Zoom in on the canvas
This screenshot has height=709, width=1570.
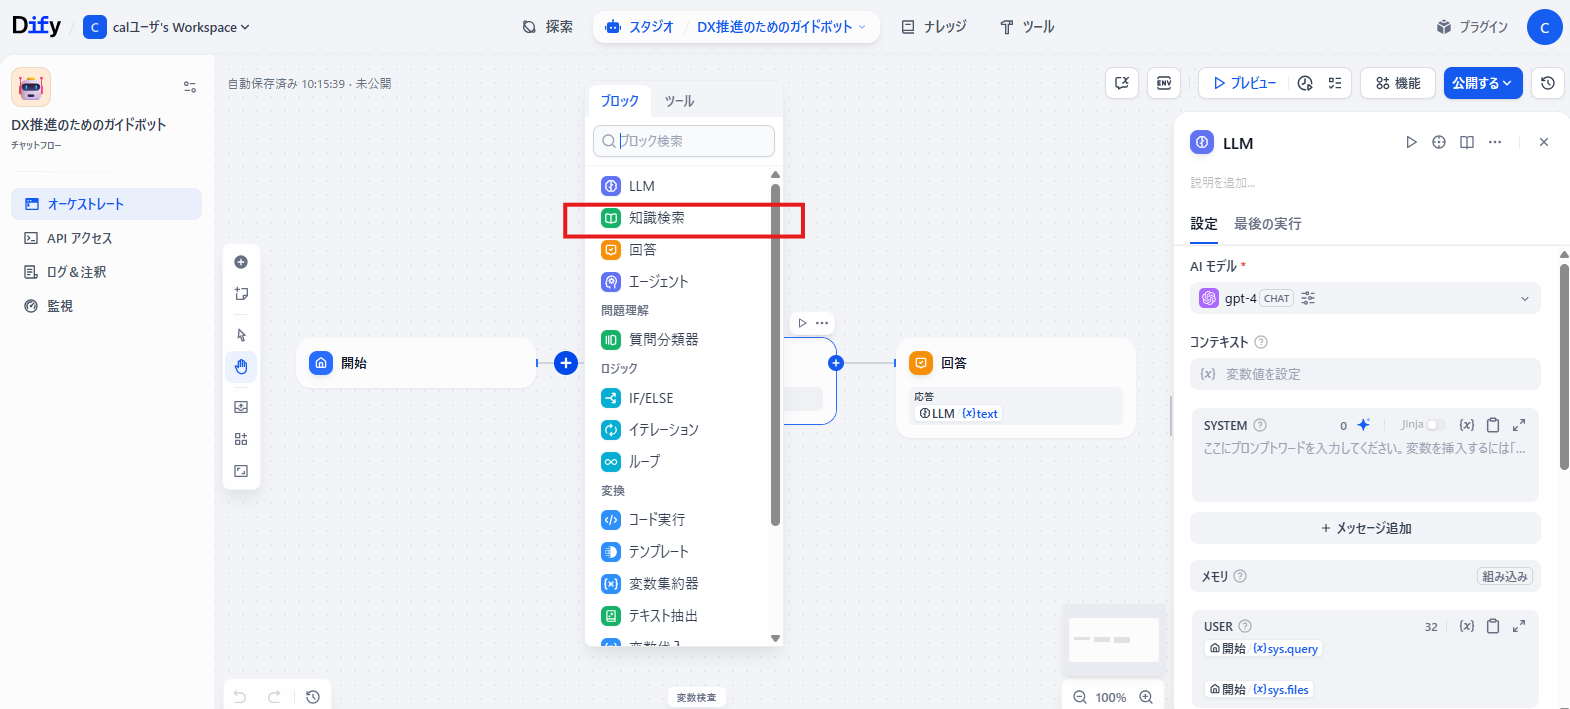(x=1146, y=697)
